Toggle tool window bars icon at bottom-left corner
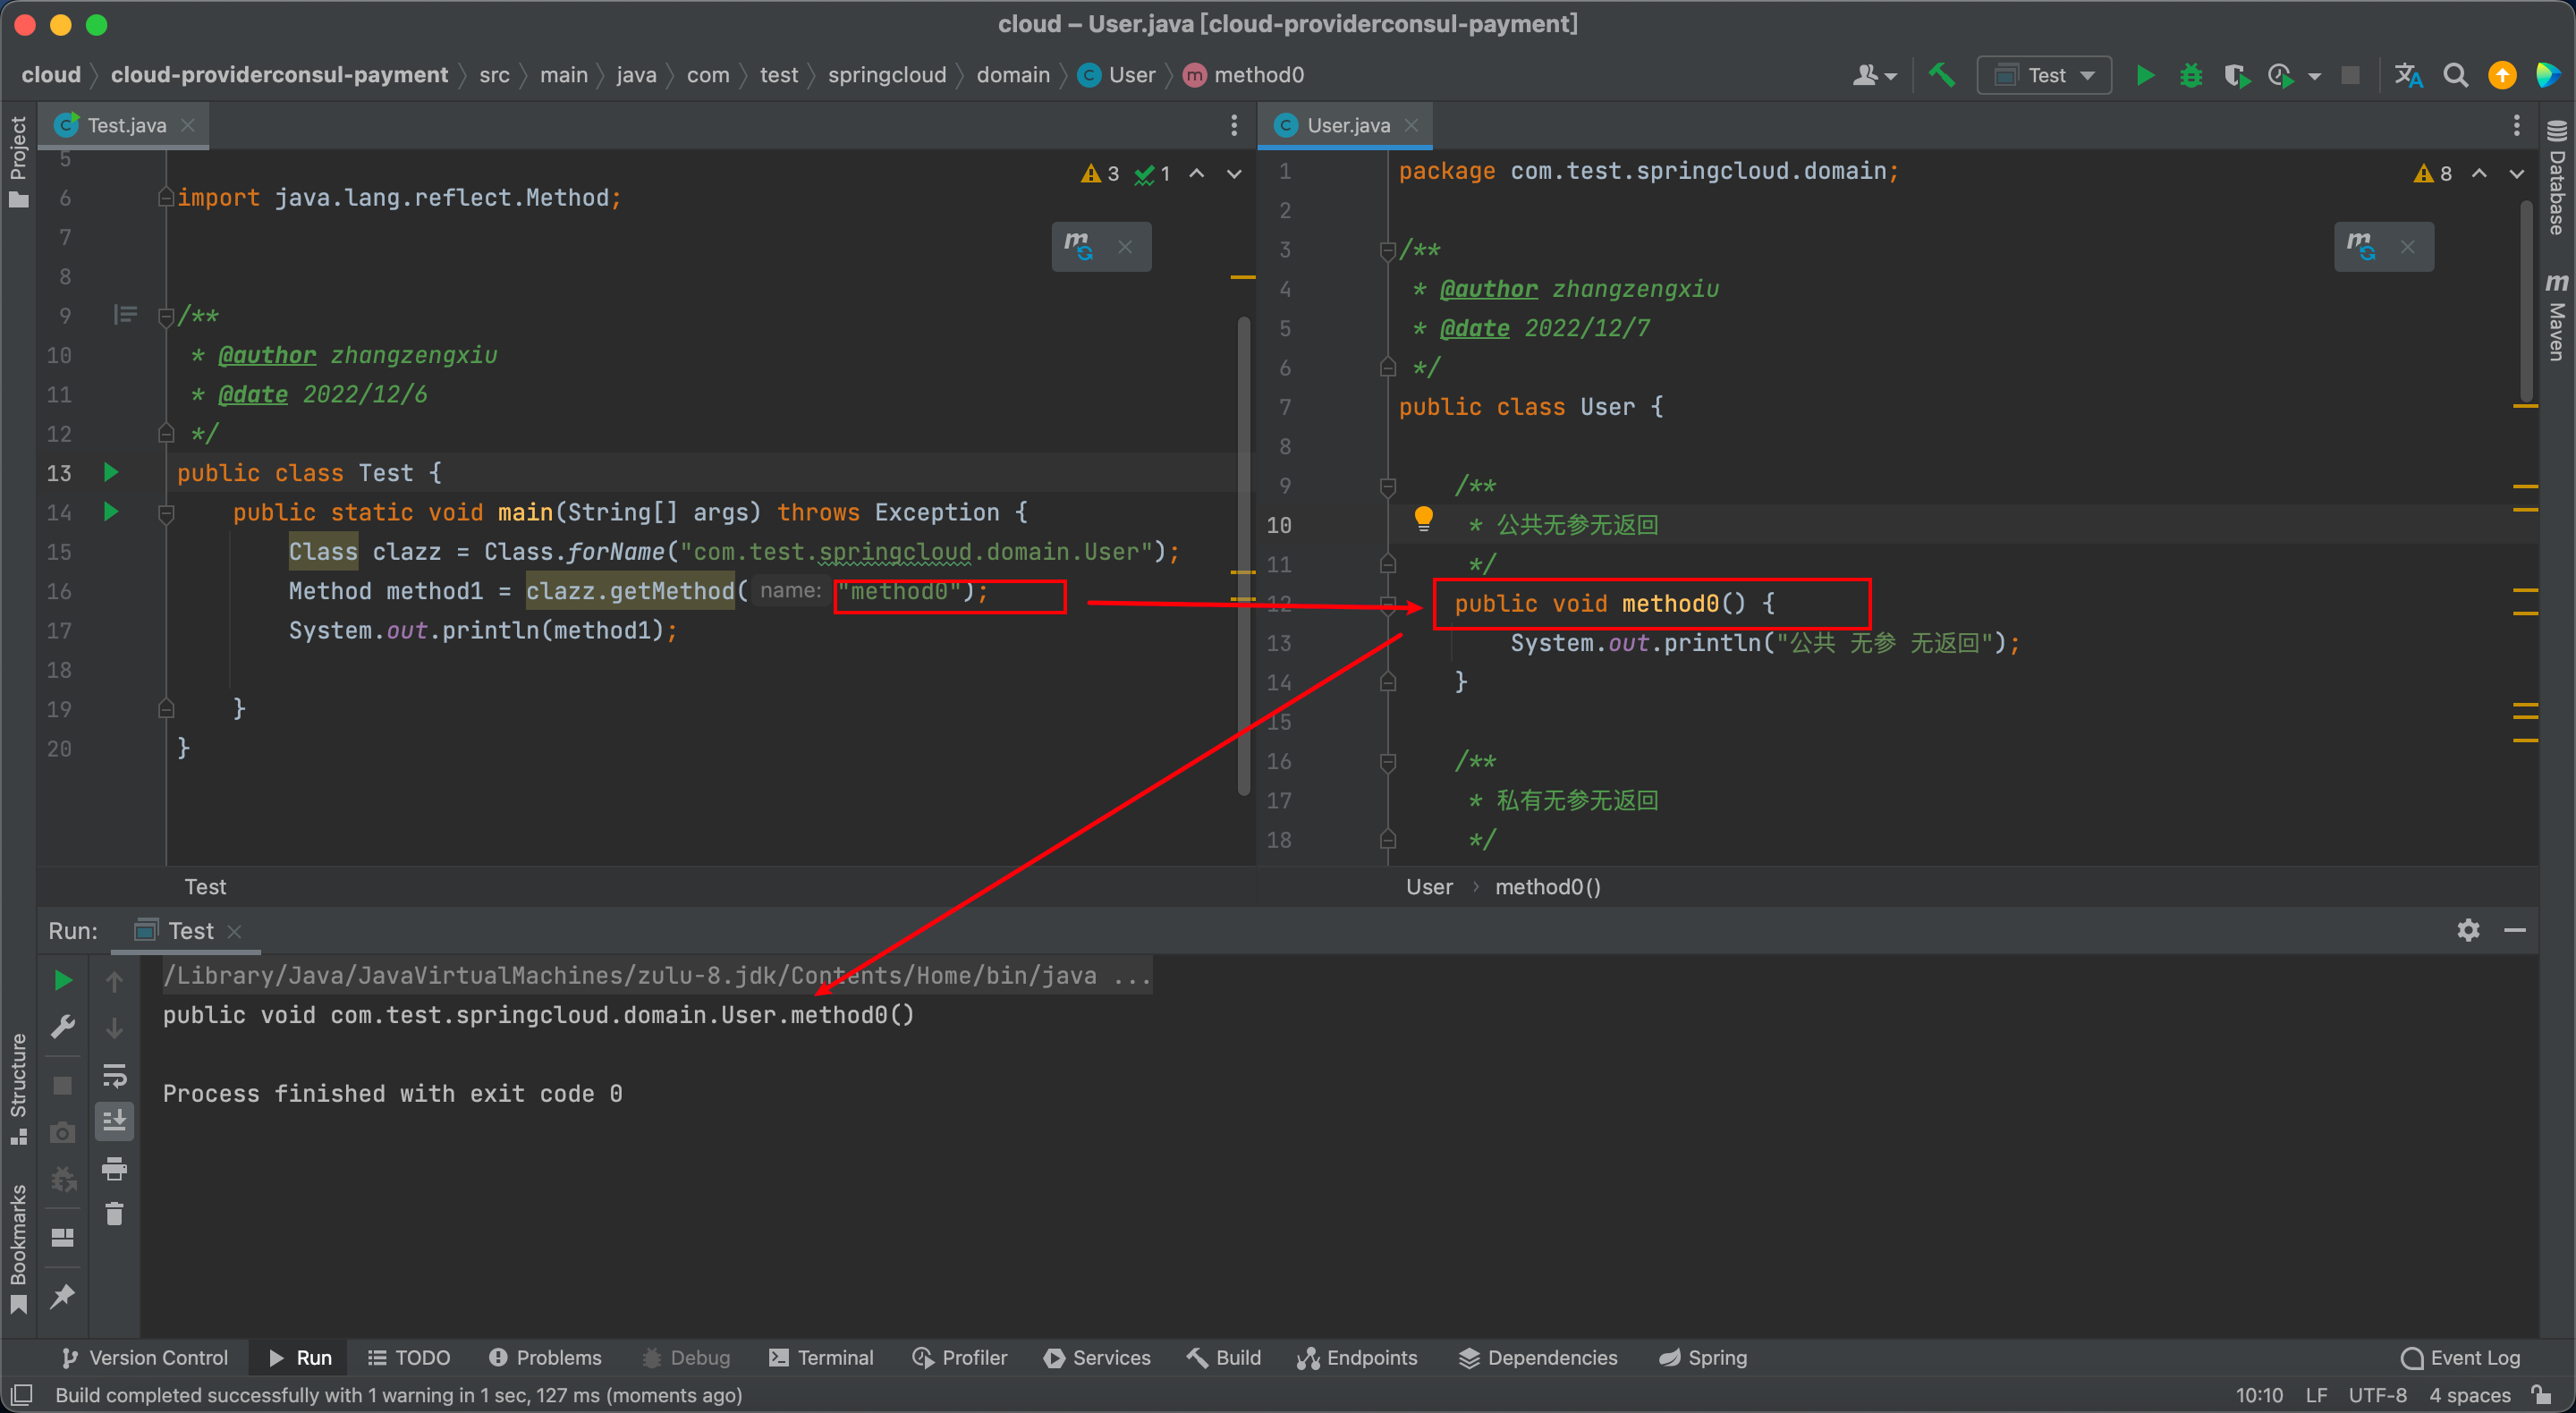Image resolution: width=2576 pixels, height=1413 pixels. coord(21,1394)
